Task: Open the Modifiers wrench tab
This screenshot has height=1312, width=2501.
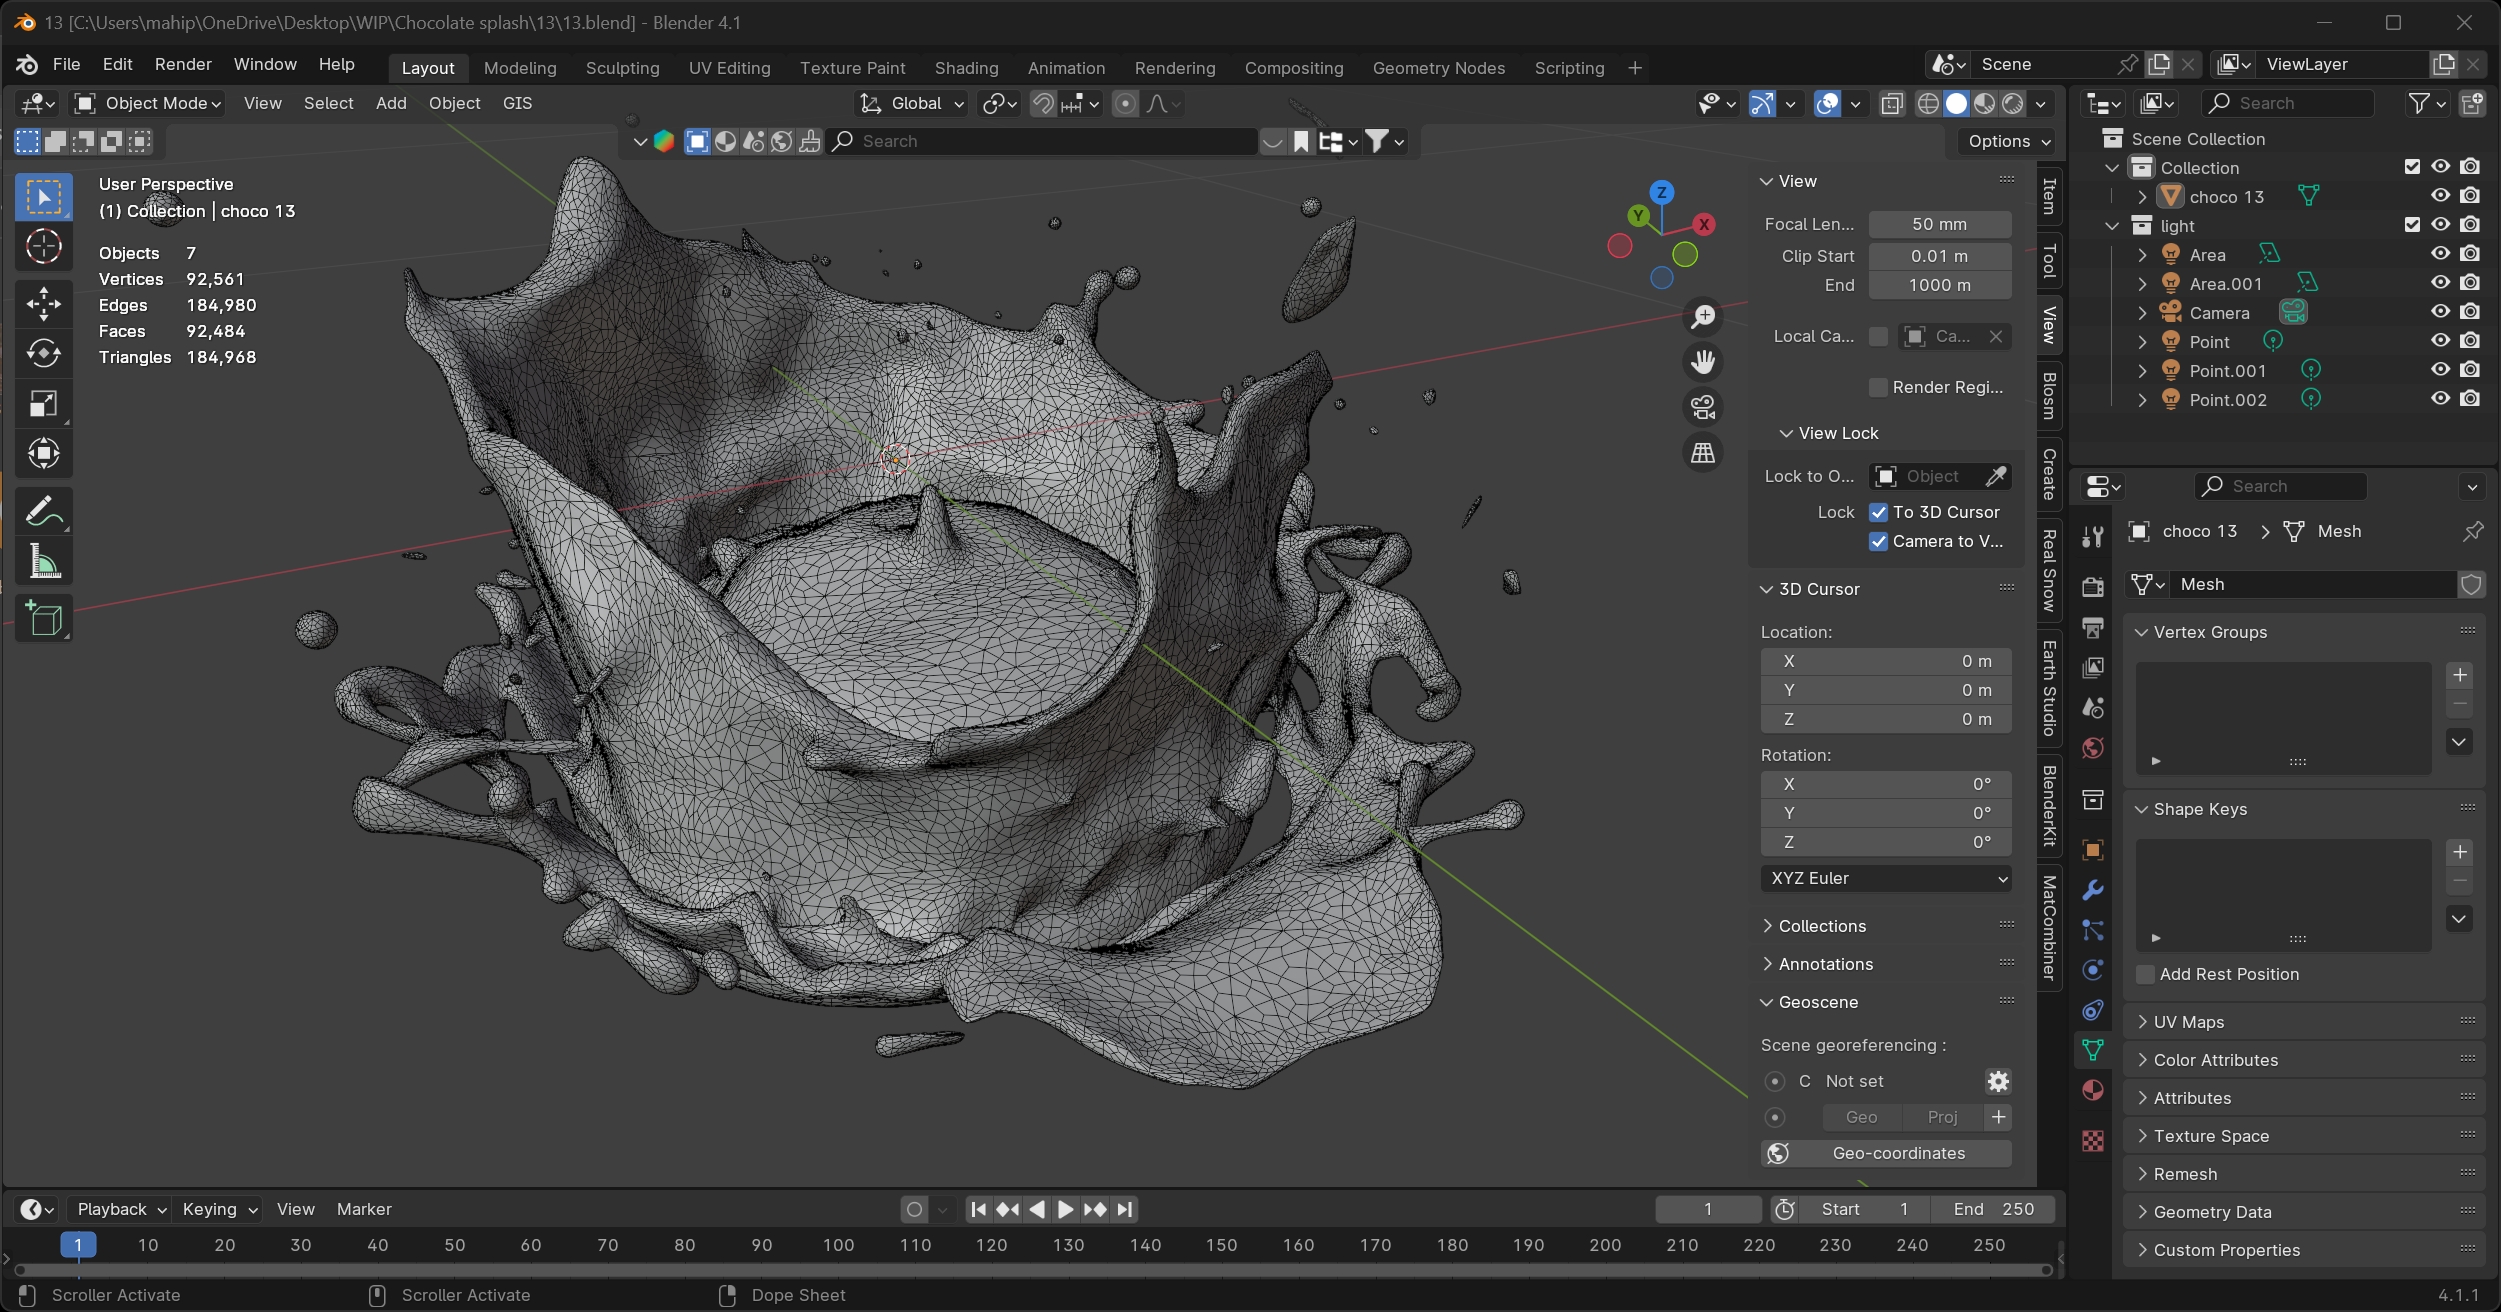Action: 2092,890
